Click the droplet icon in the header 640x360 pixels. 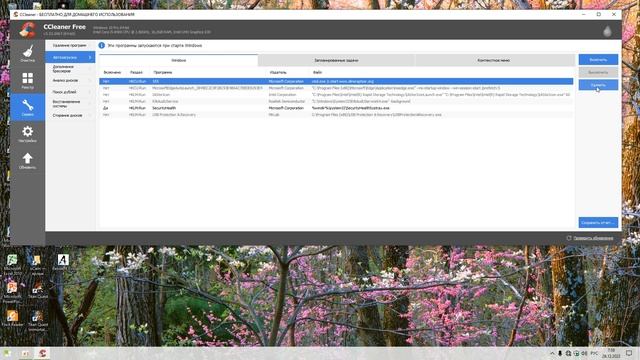click(607, 31)
